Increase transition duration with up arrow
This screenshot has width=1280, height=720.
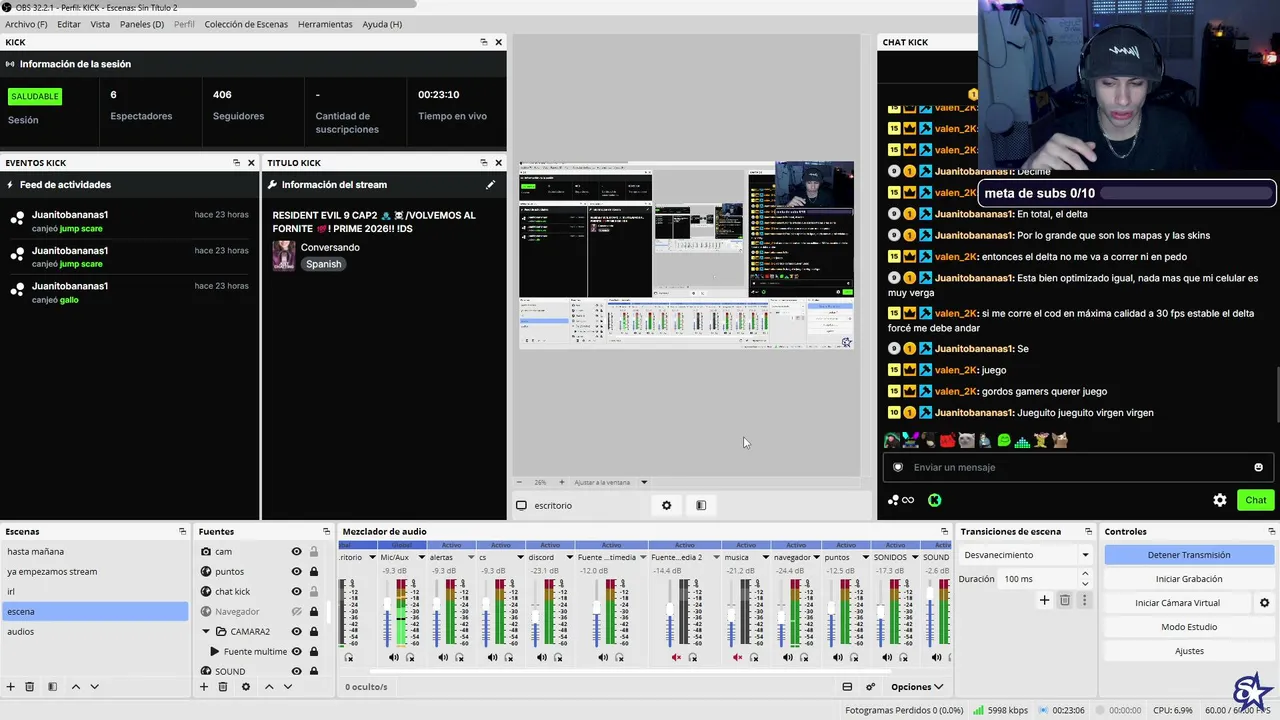pos(1085,574)
